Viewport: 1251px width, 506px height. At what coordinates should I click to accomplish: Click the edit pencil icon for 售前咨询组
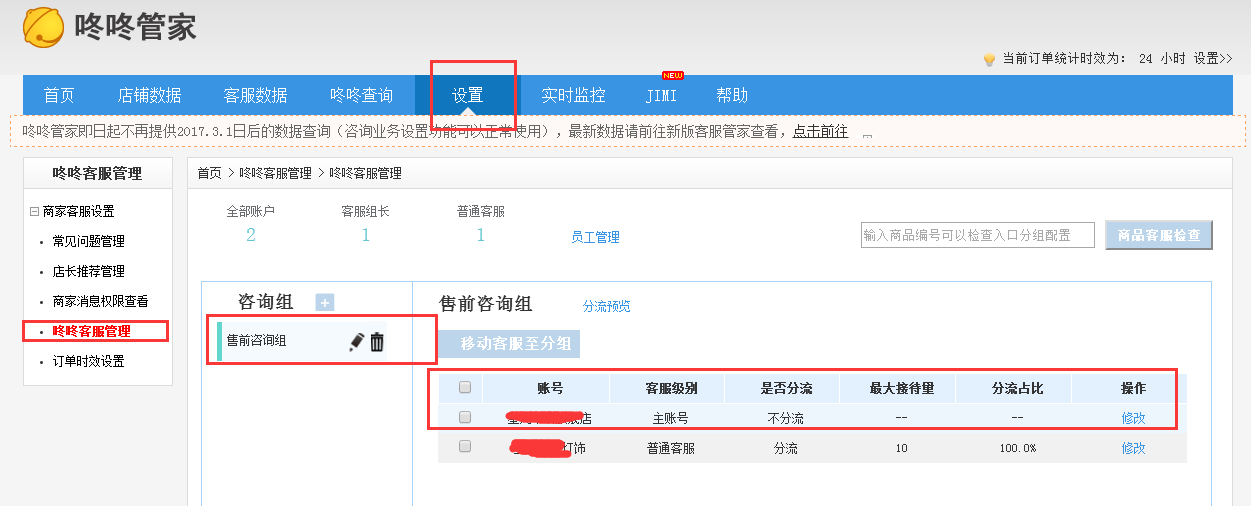pos(356,342)
